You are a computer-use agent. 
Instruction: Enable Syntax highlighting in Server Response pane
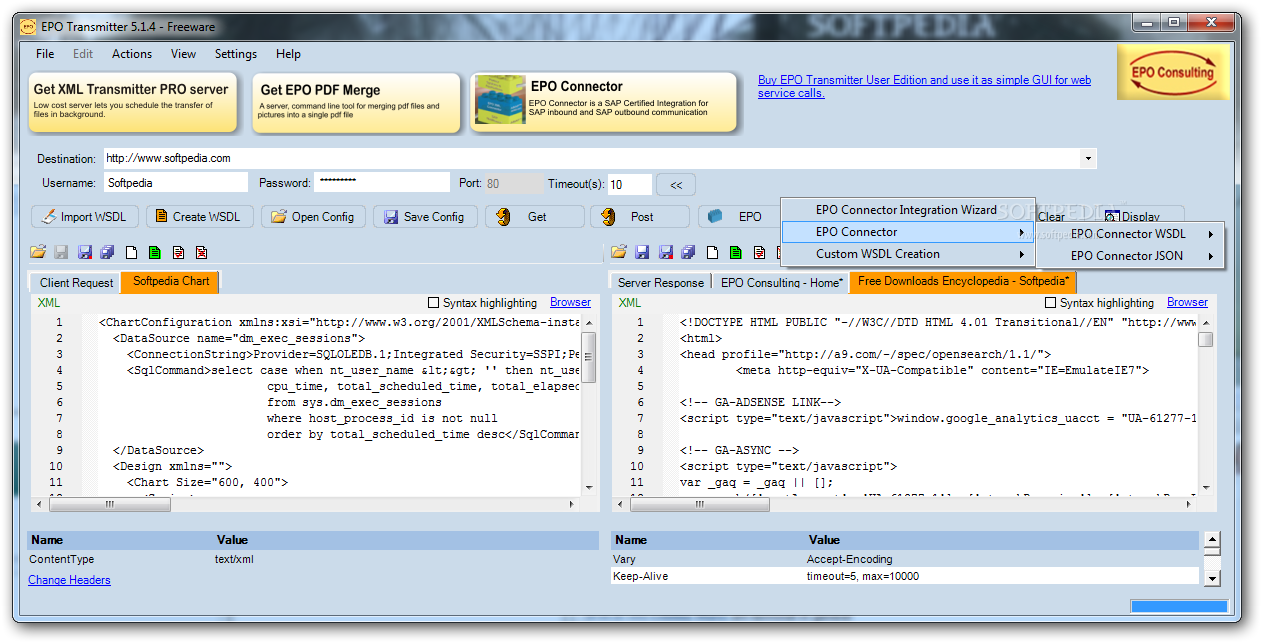click(x=1050, y=302)
